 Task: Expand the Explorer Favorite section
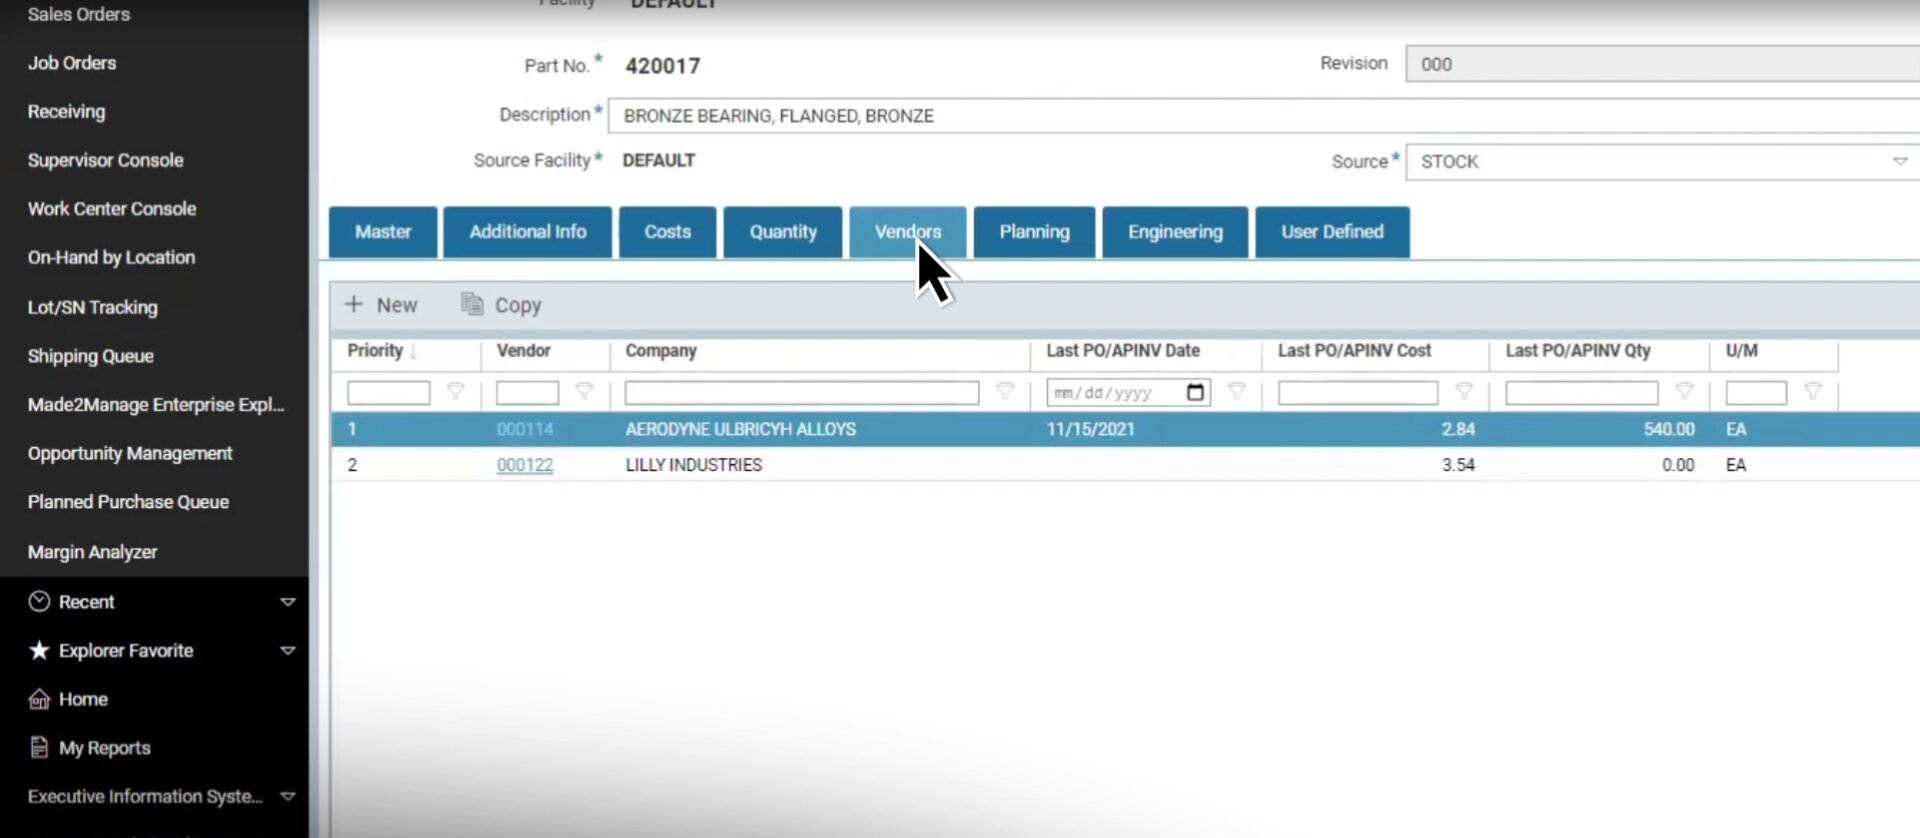tap(287, 651)
